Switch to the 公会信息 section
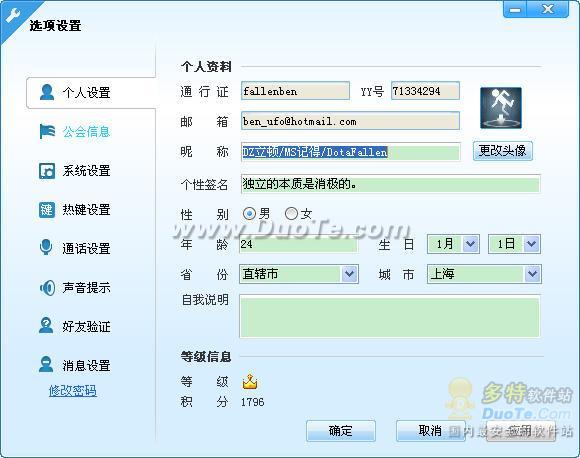This screenshot has height=458, width=580. 87,132
